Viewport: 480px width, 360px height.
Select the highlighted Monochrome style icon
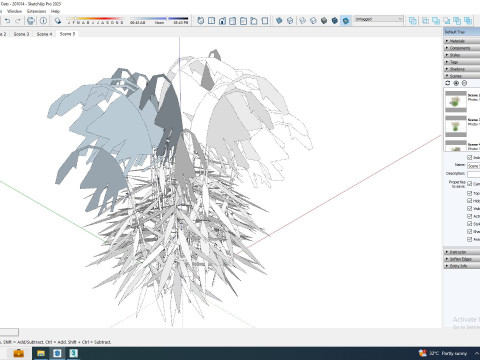346,21
